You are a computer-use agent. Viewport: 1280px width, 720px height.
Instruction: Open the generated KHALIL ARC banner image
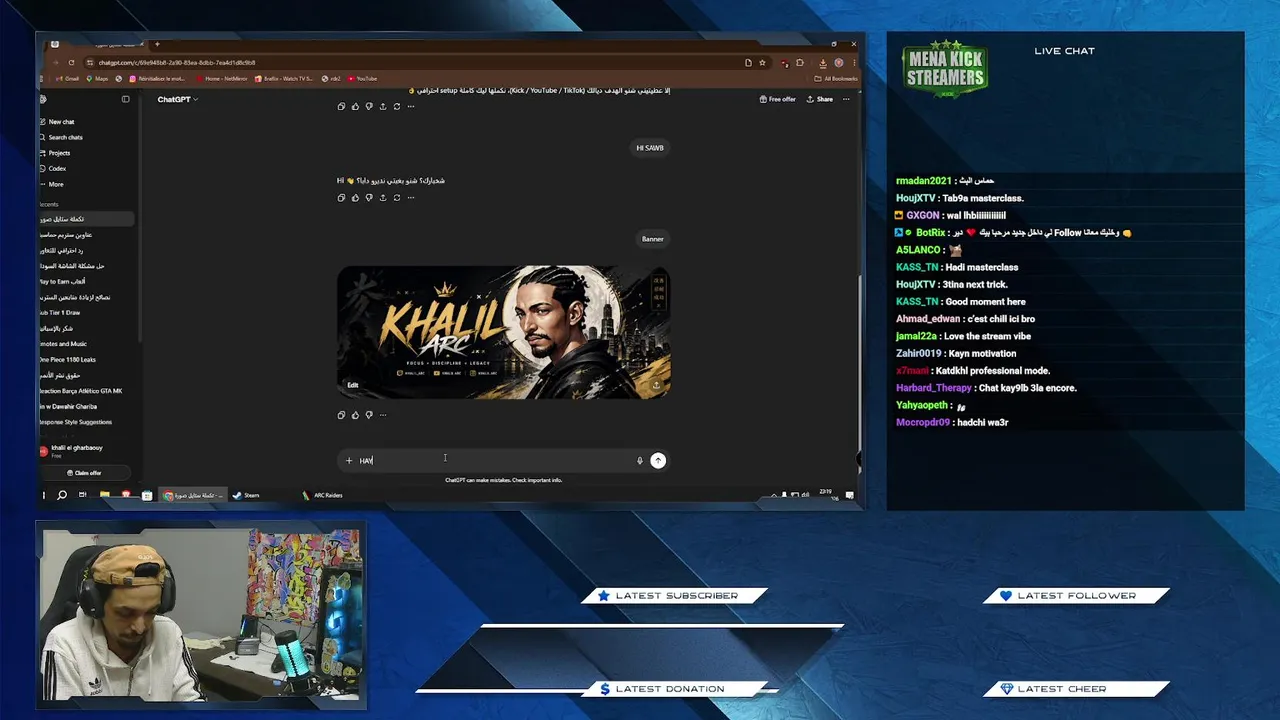(503, 332)
